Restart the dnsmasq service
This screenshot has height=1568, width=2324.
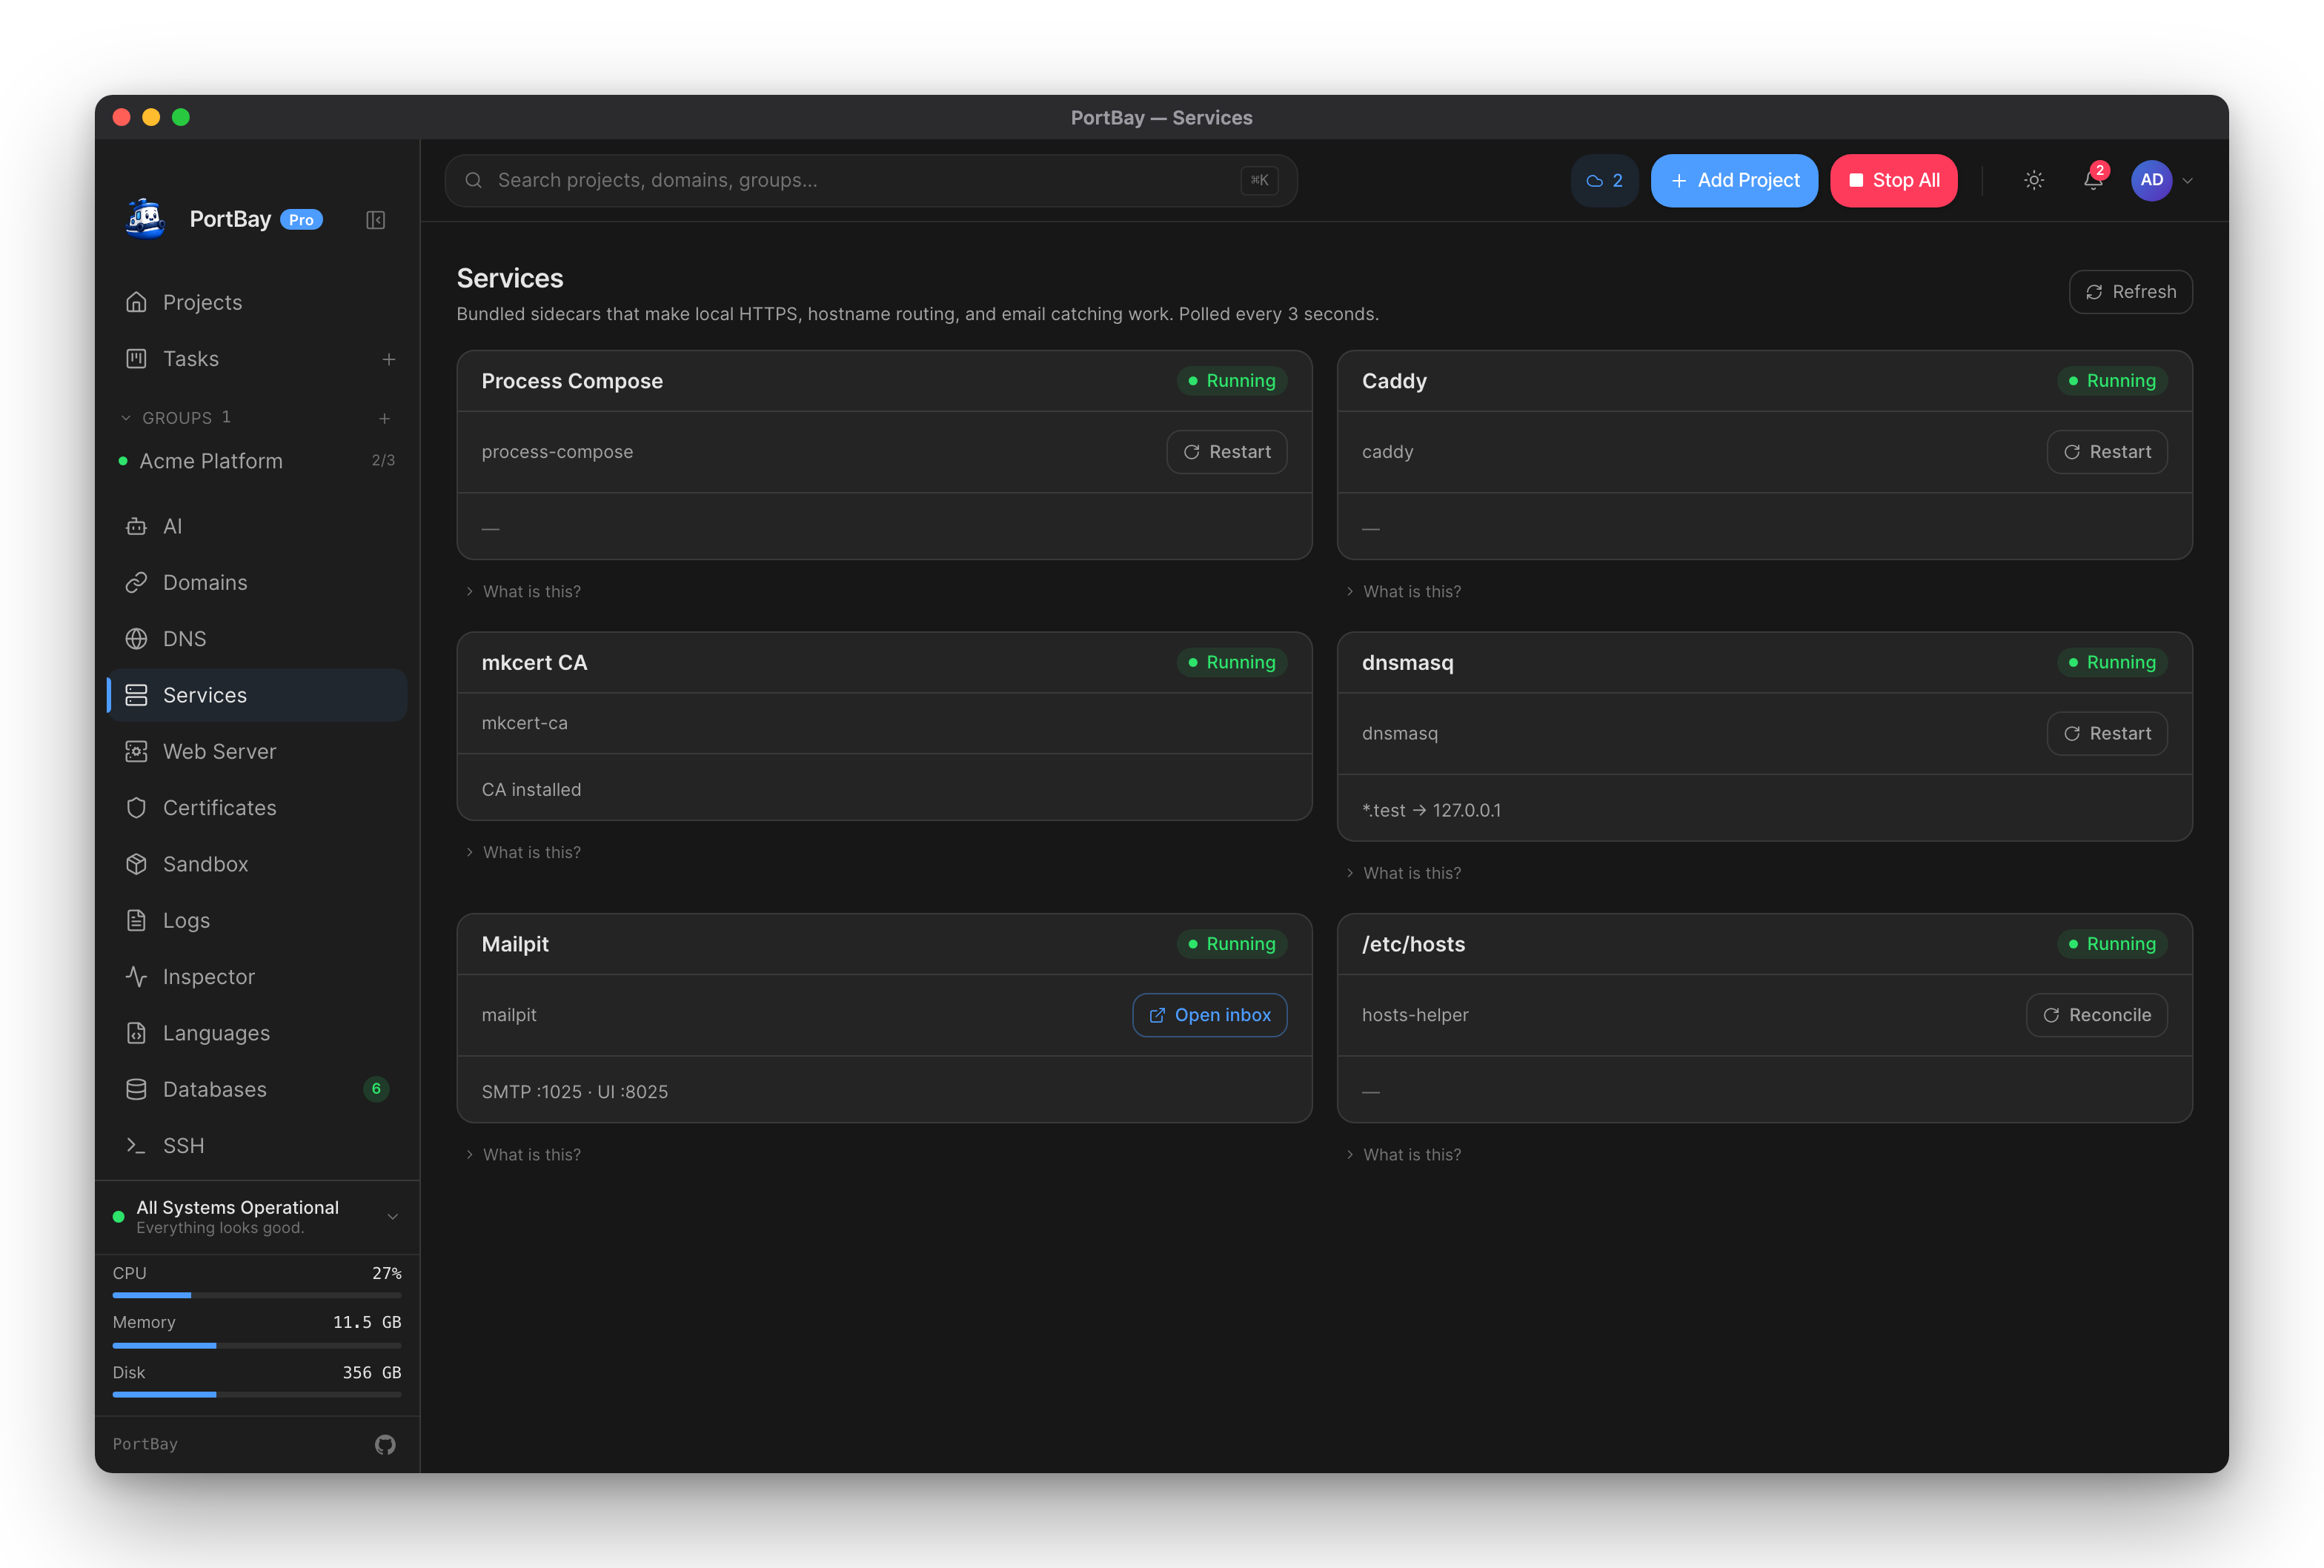(x=2106, y=733)
